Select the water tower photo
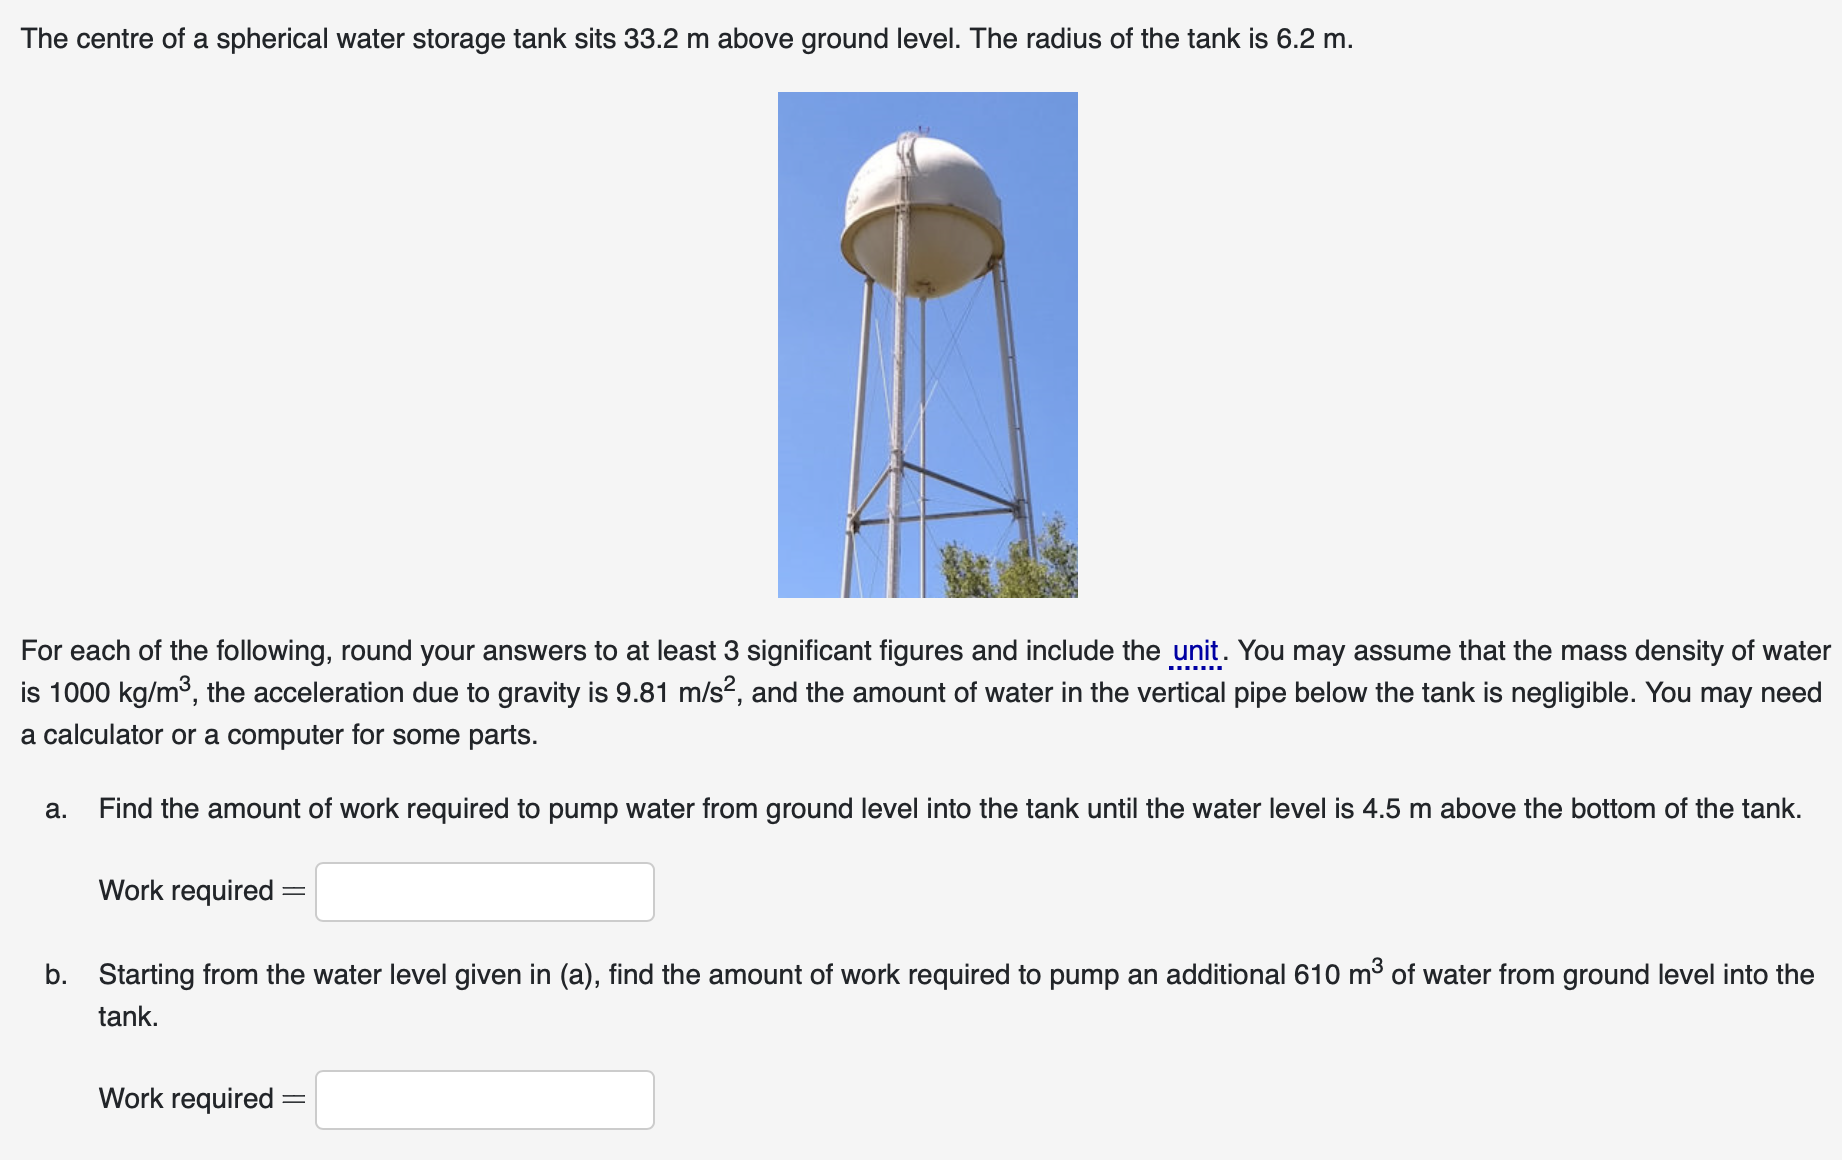1842x1160 pixels. coord(927,345)
